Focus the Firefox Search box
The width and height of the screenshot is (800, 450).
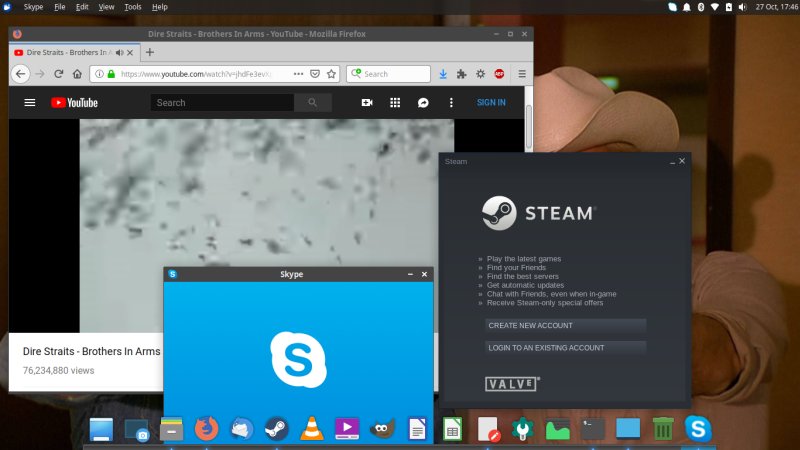(388, 74)
